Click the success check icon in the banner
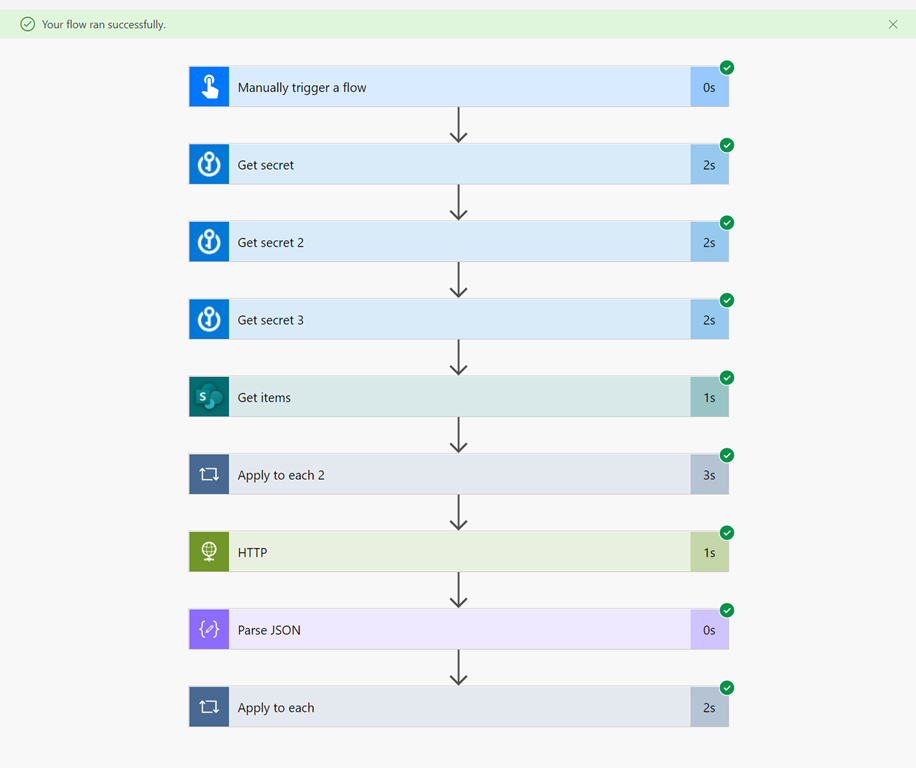The width and height of the screenshot is (916, 768). tap(28, 24)
